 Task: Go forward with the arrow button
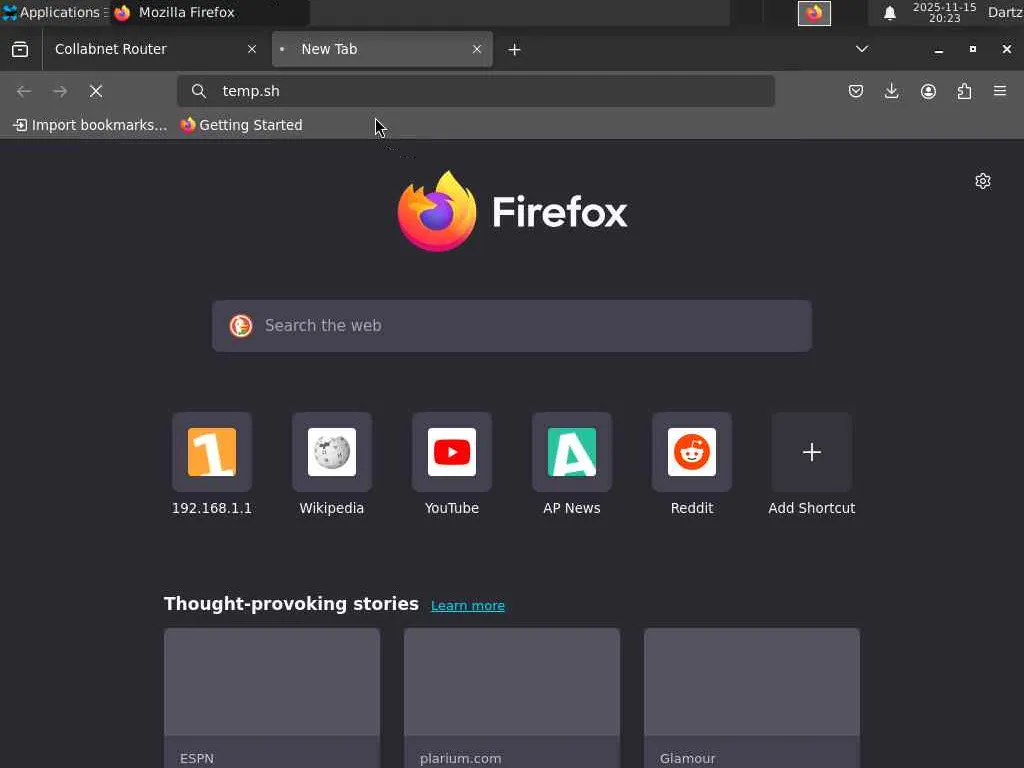(x=60, y=91)
